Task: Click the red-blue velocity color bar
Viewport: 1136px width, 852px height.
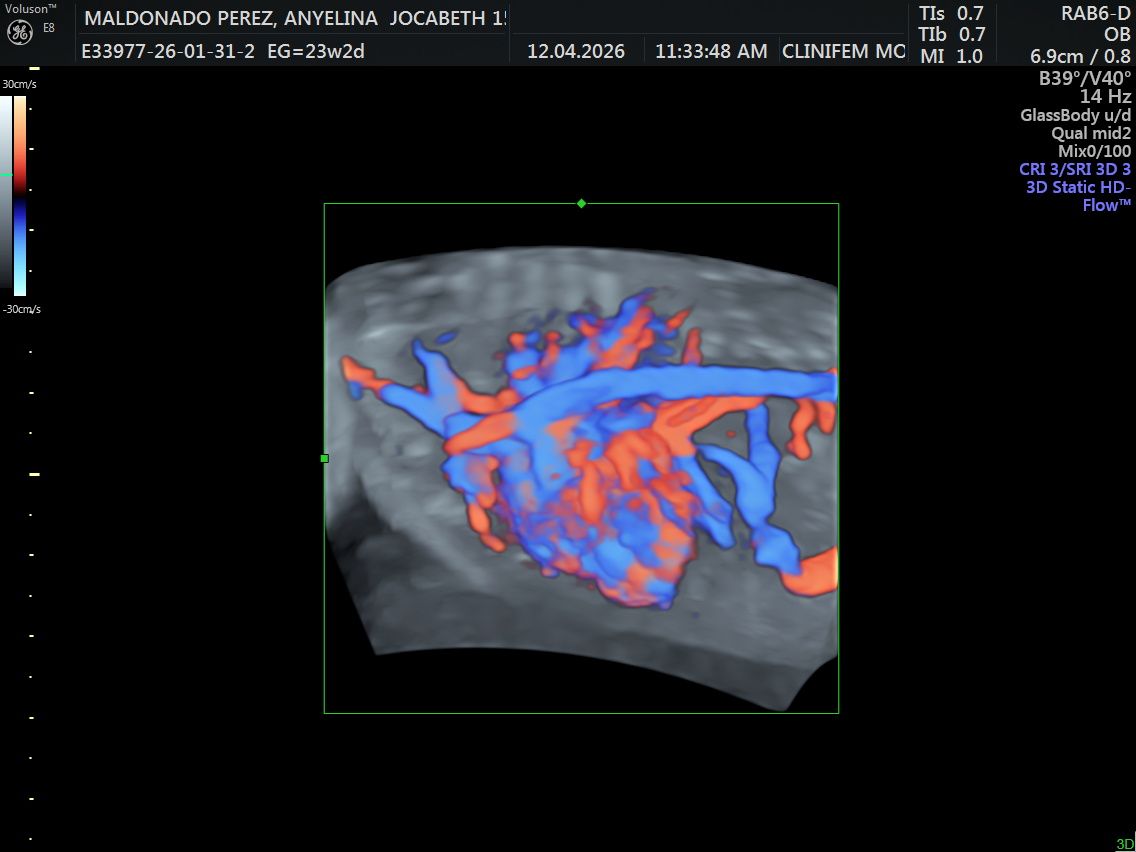Action: pos(20,196)
